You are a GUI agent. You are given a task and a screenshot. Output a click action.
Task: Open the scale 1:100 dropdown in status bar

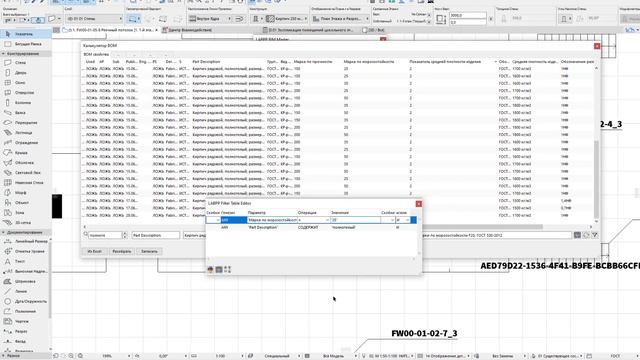coord(242,356)
